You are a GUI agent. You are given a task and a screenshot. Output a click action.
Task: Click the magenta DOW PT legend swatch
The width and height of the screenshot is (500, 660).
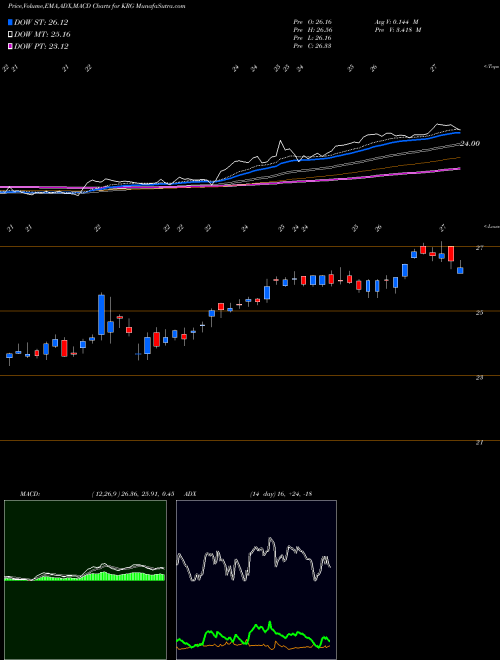click(10, 46)
